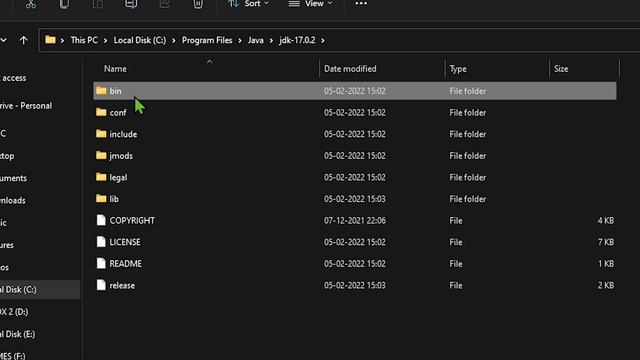Viewport: 640px width, 360px height.
Task: Click the bin folder icon
Action: pyautogui.click(x=101, y=90)
